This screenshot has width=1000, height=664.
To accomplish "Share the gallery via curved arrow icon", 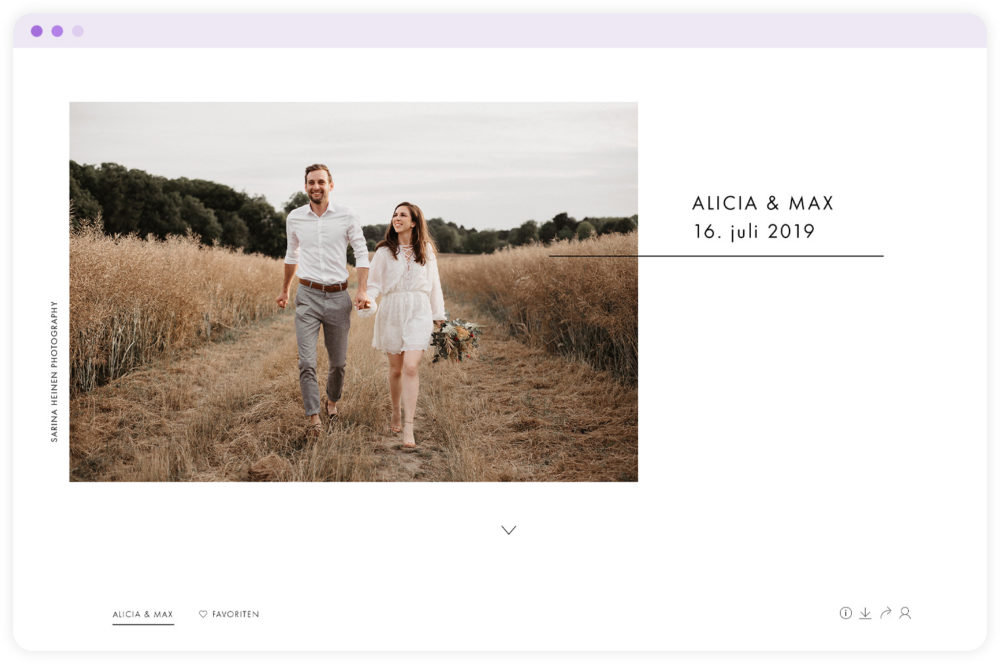I will click(885, 613).
